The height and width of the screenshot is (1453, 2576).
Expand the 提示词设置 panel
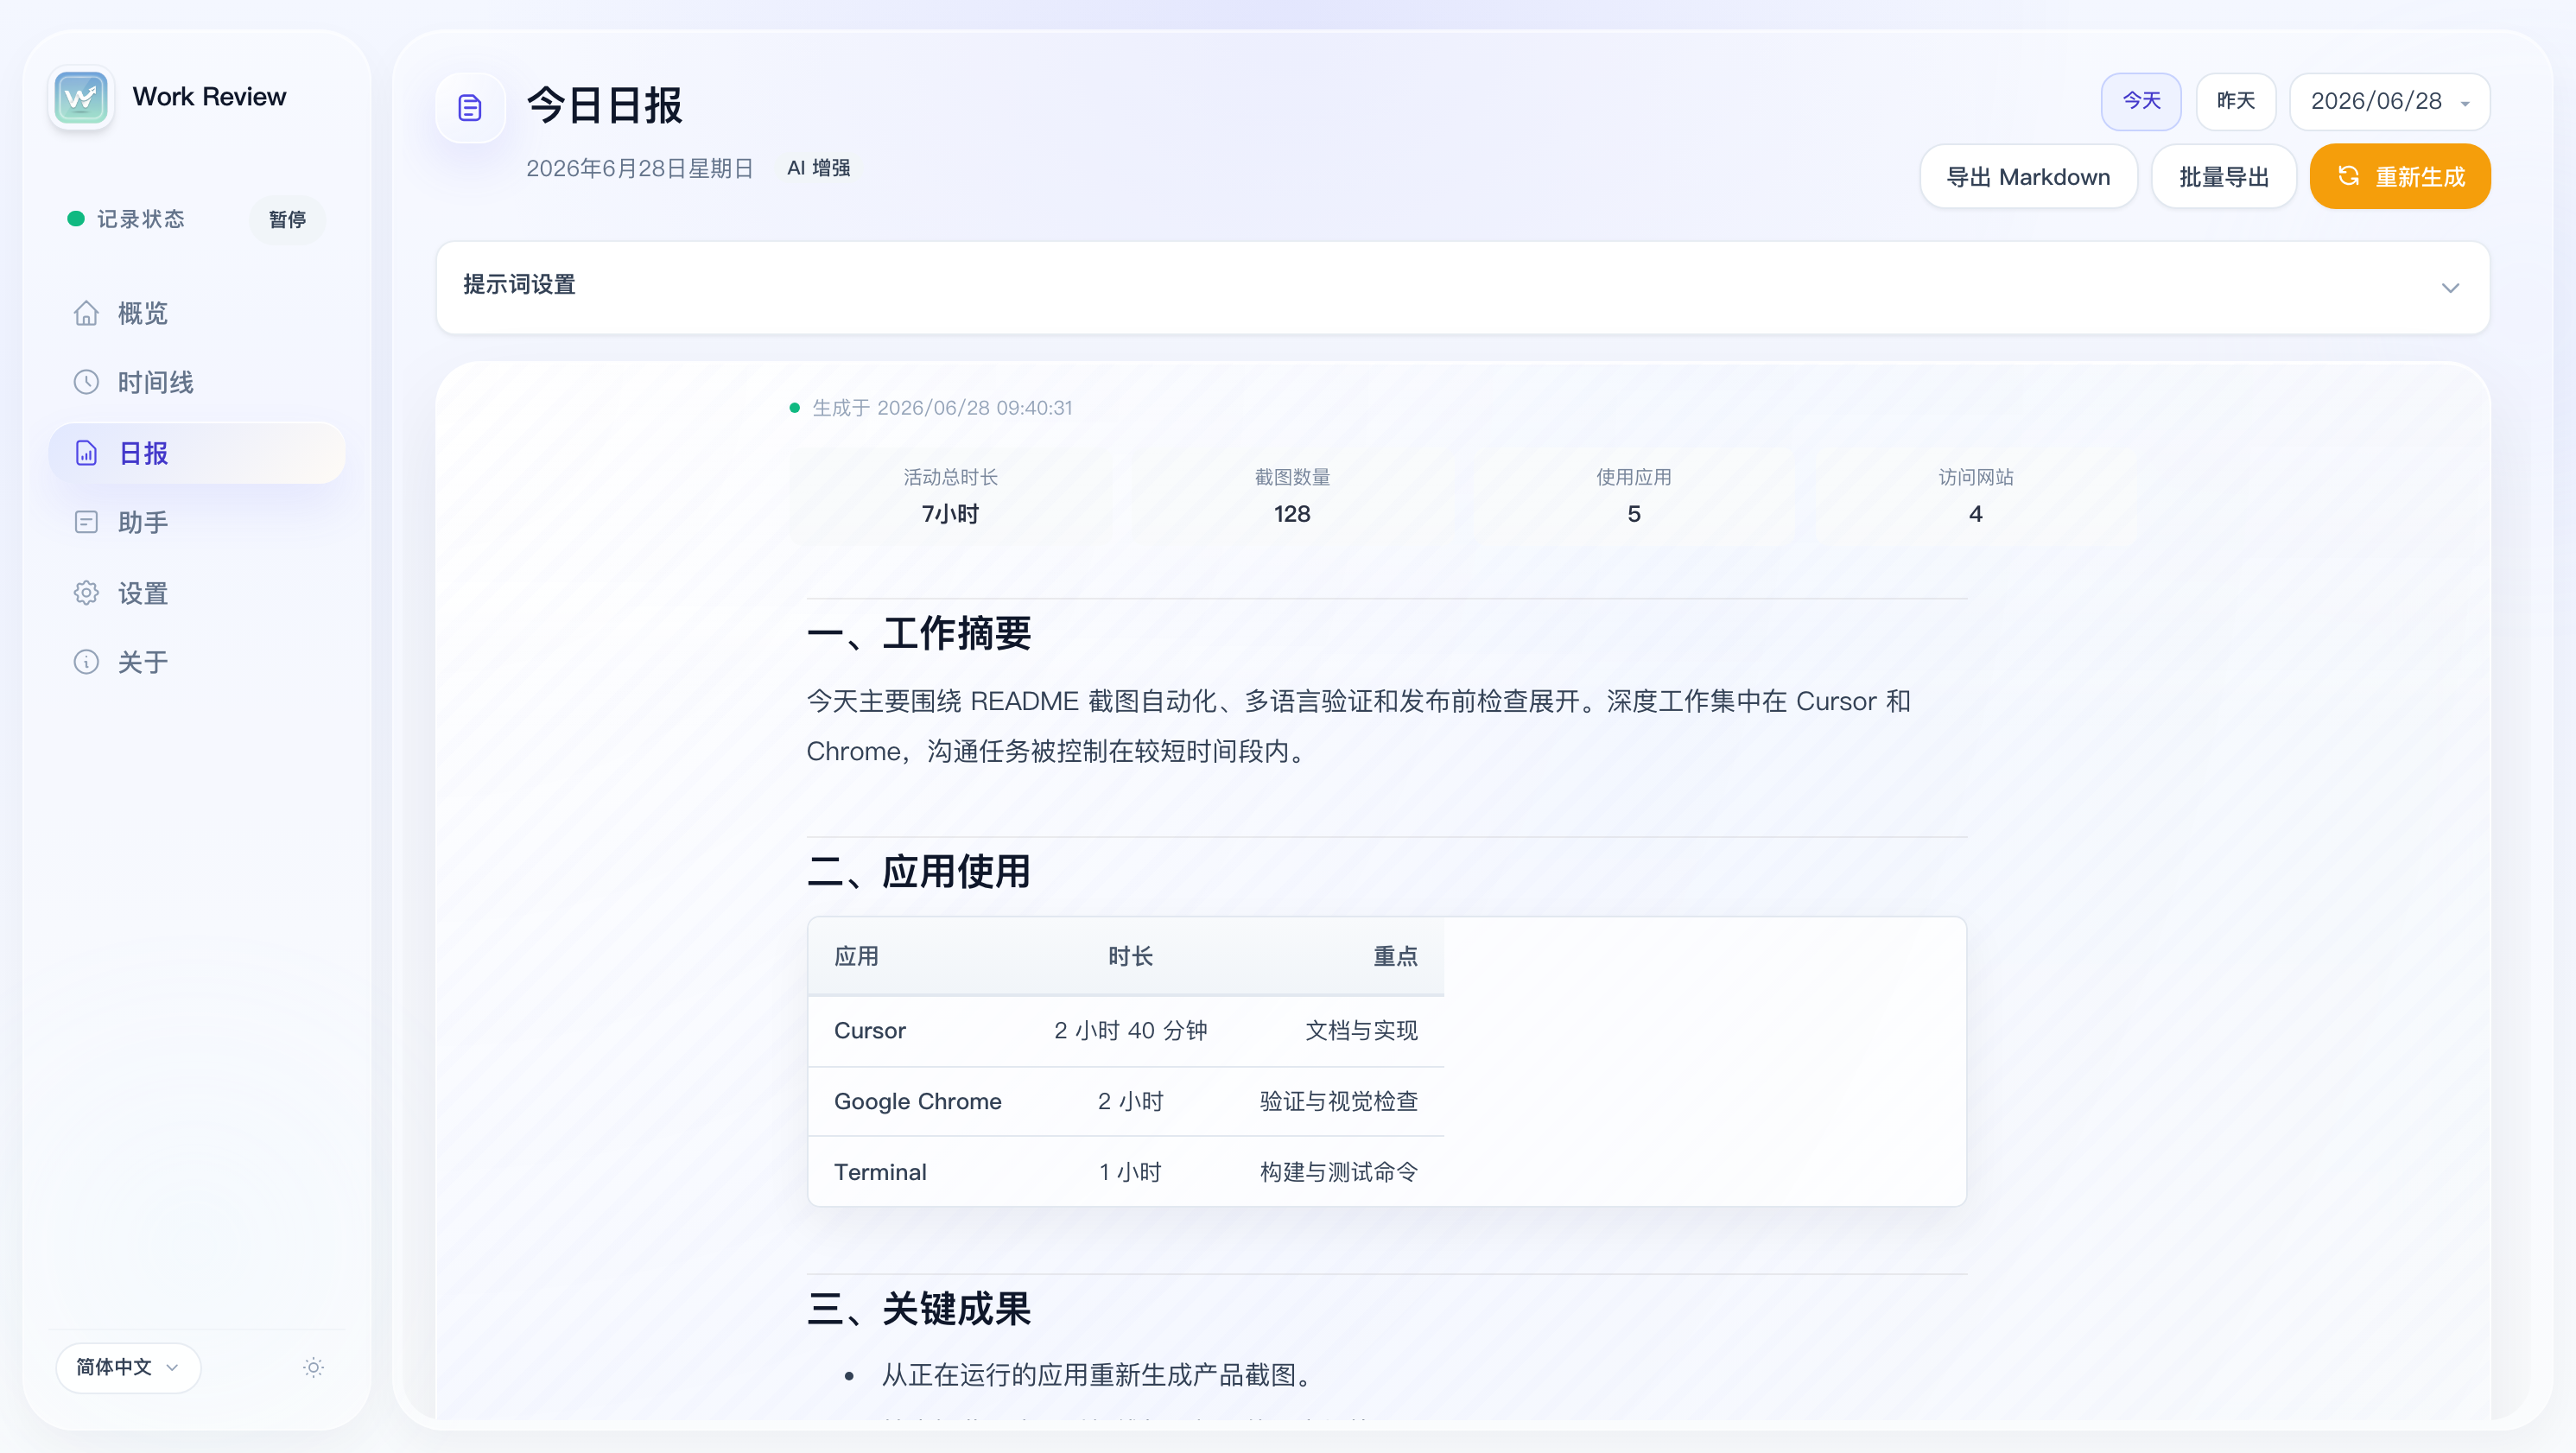1463,287
